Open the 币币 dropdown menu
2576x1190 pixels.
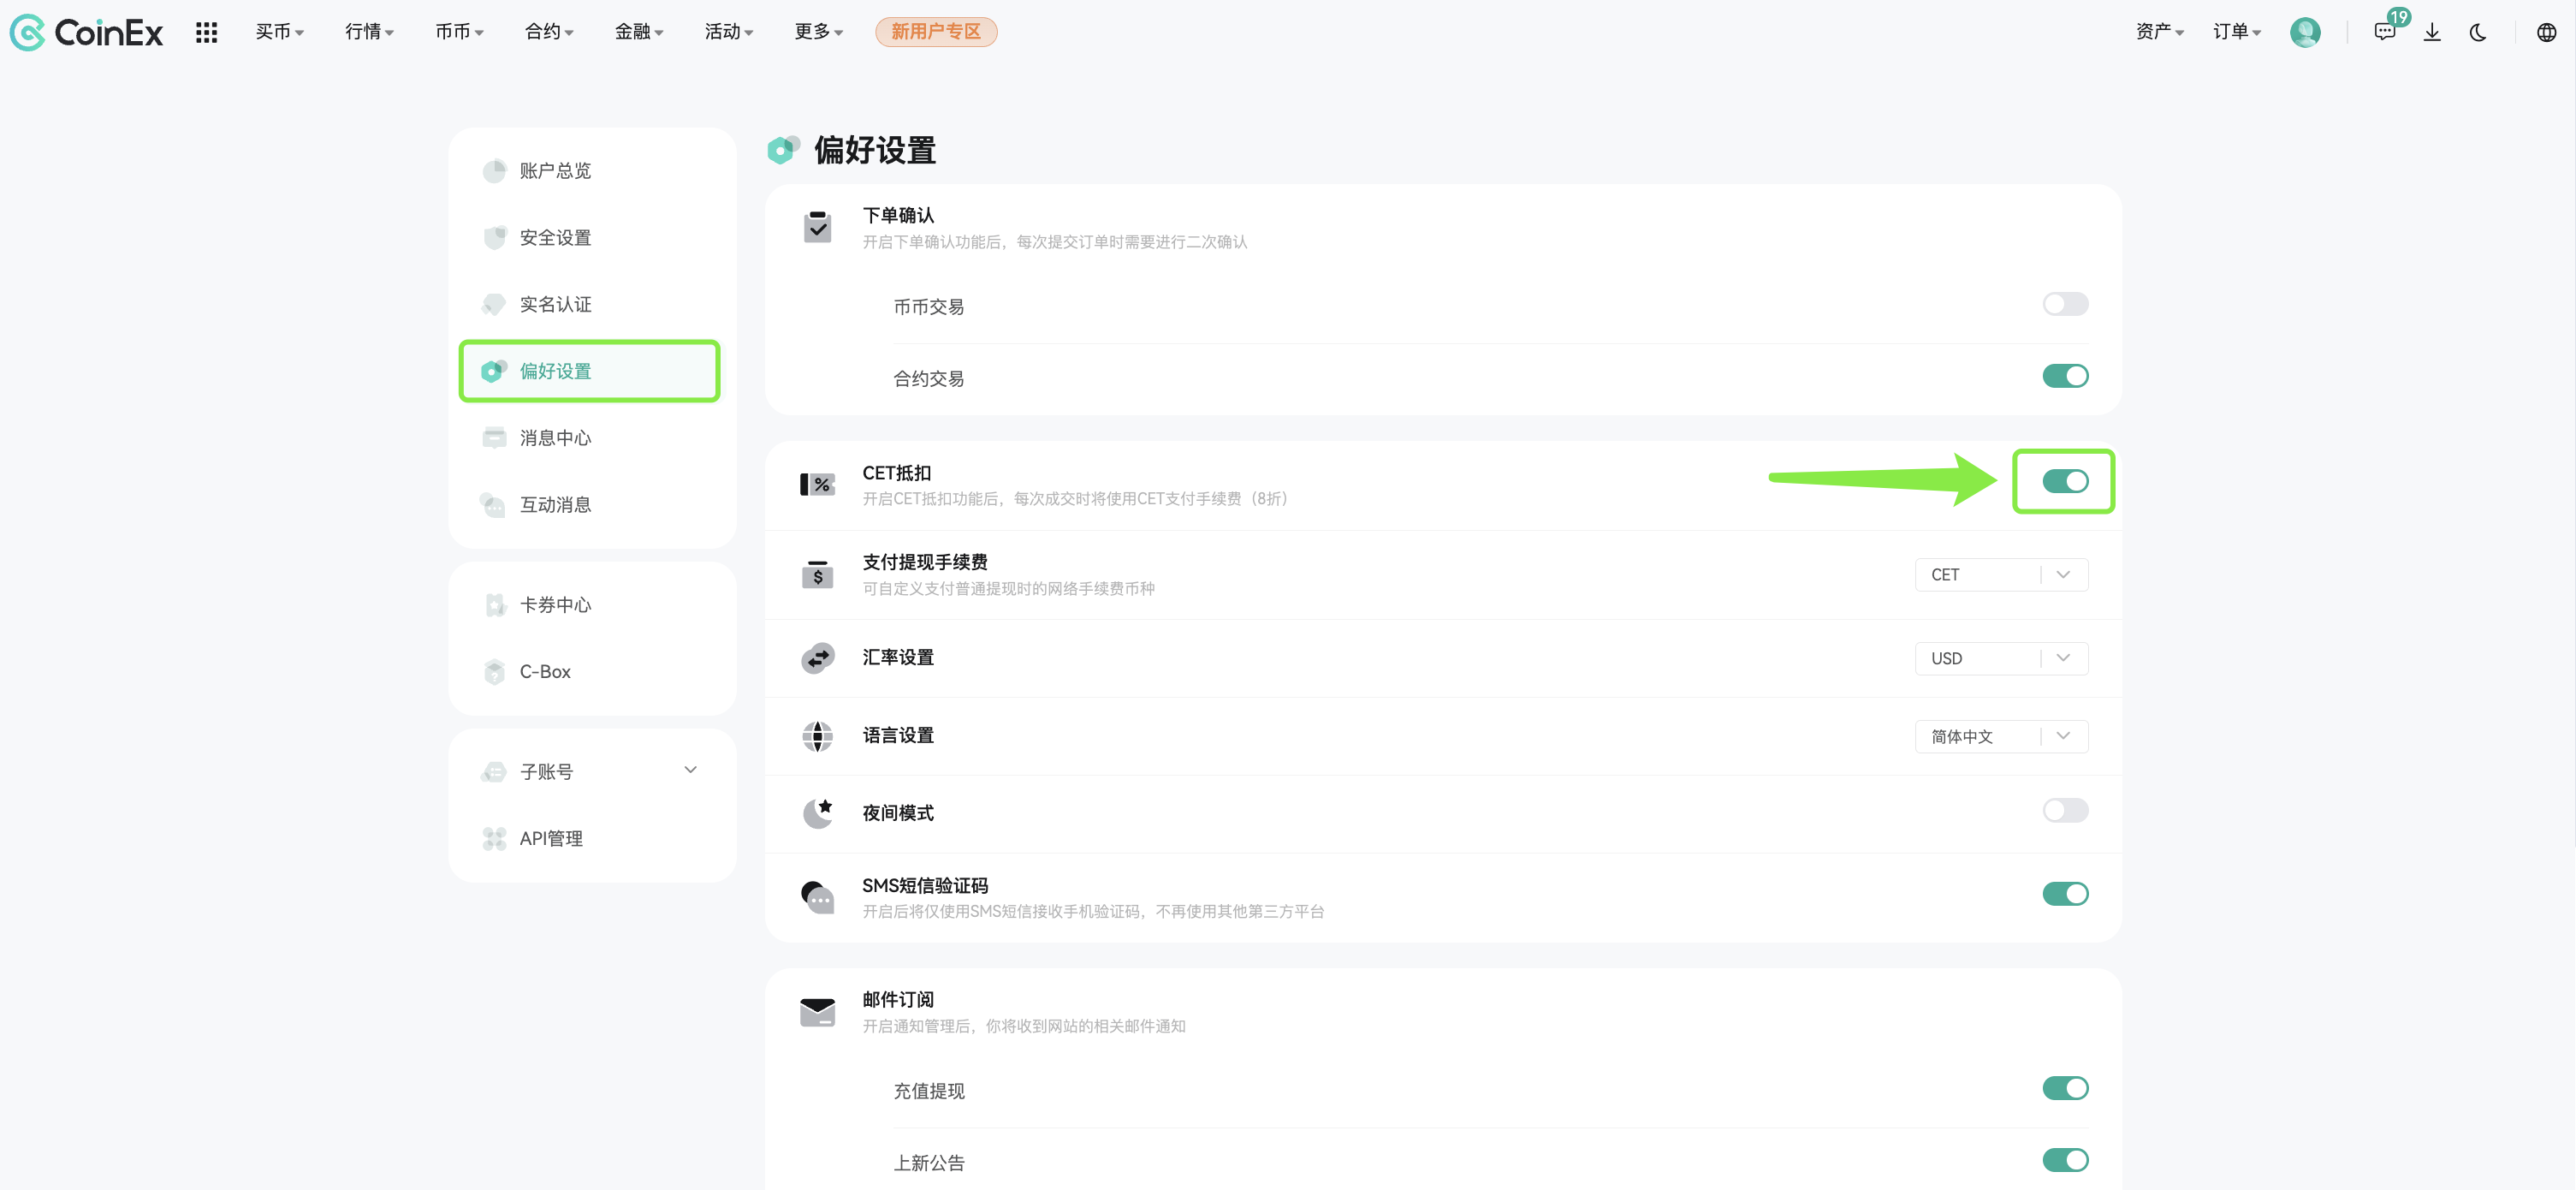(459, 32)
